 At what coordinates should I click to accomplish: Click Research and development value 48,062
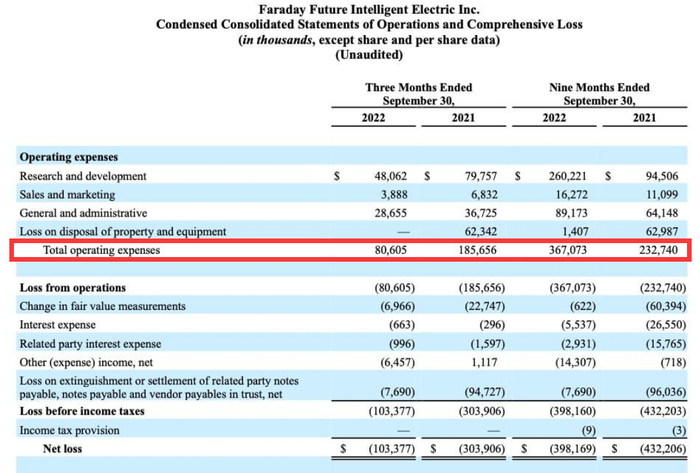tap(391, 176)
